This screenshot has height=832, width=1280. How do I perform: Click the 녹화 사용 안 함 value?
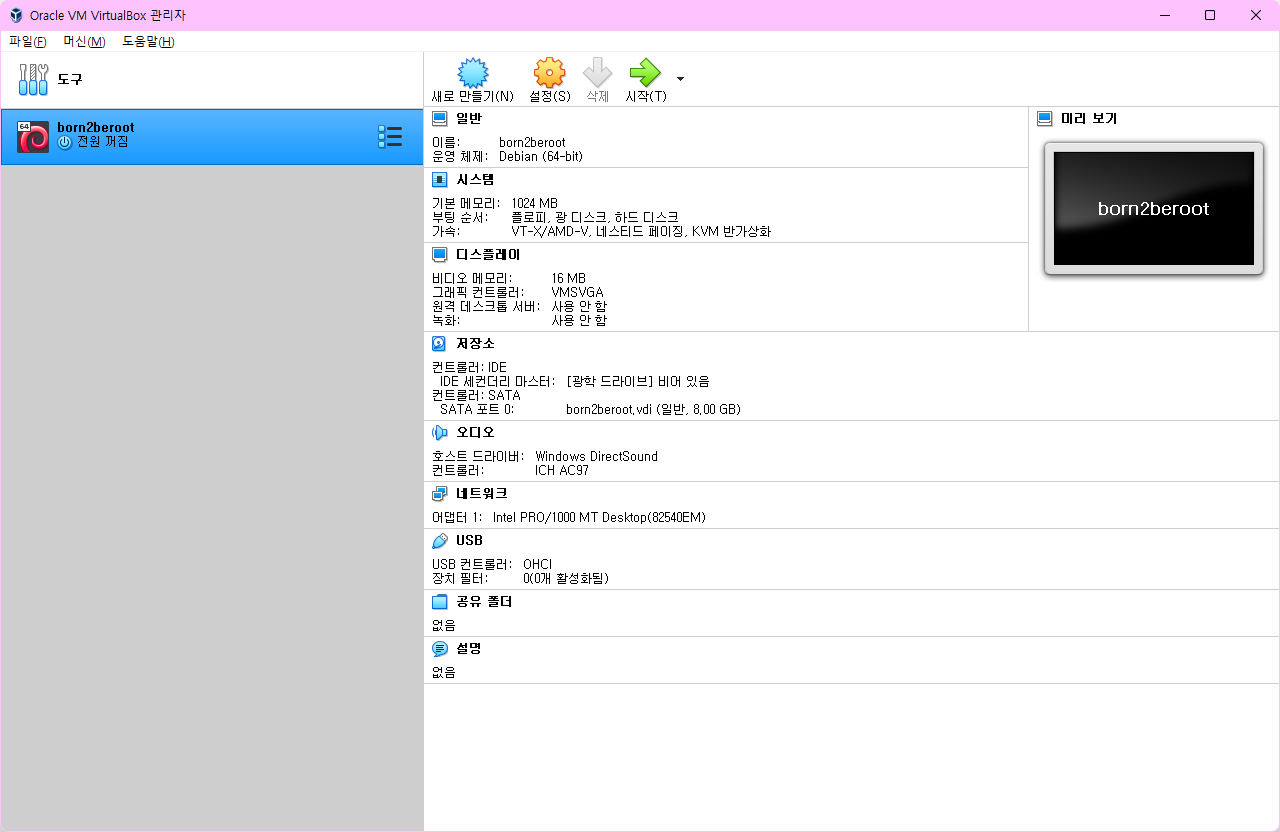[579, 320]
